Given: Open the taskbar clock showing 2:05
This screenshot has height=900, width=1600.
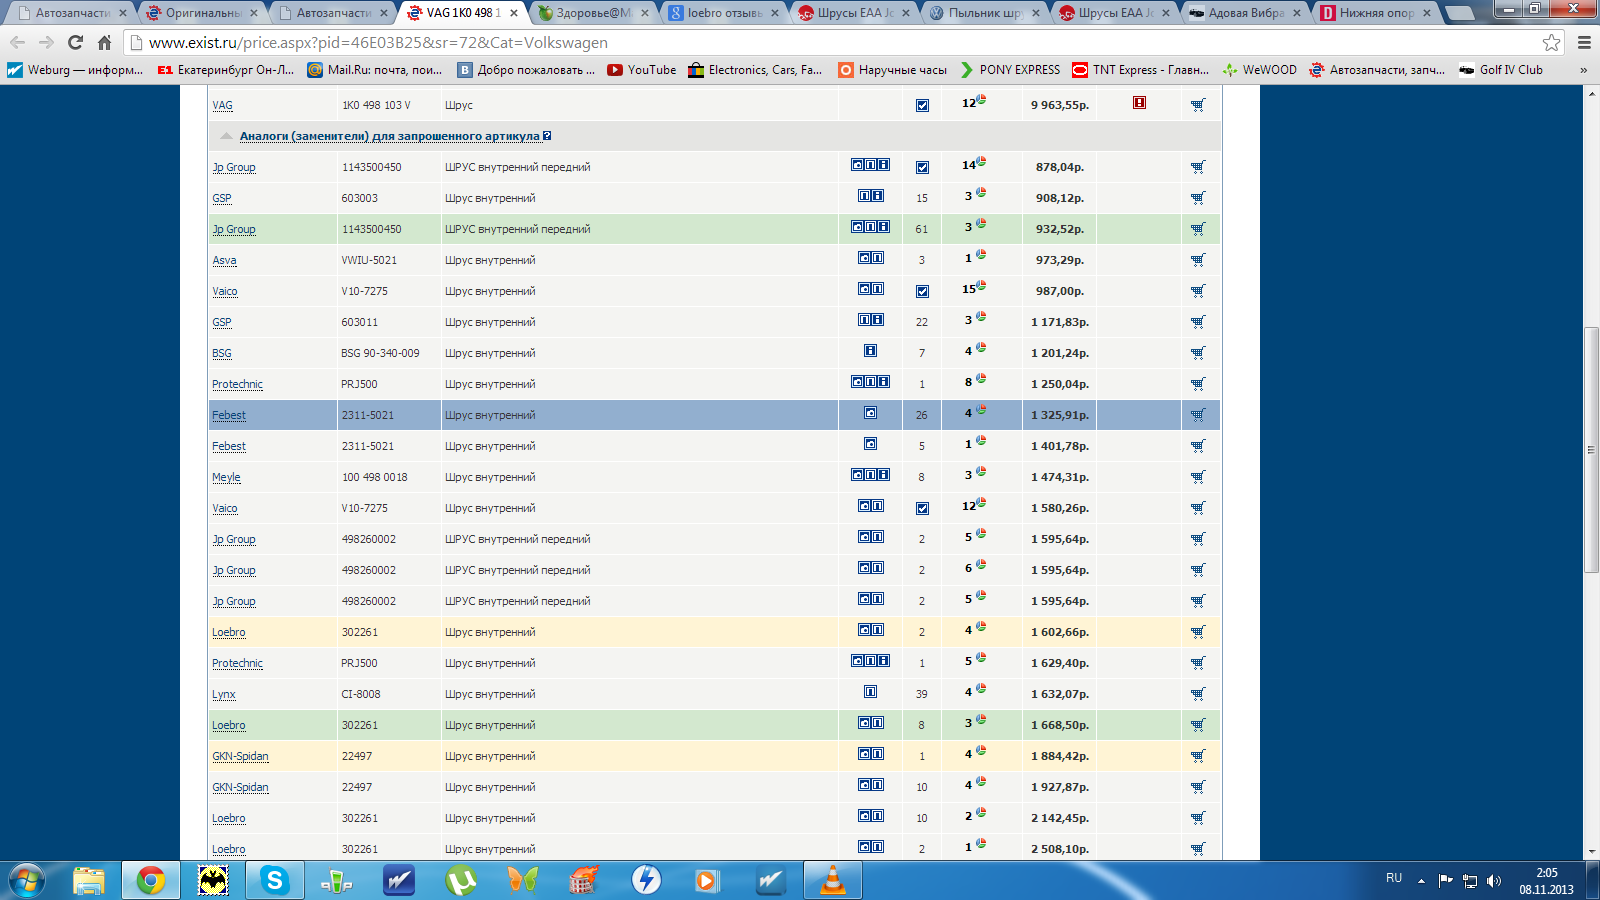Looking at the screenshot, I should [1546, 881].
